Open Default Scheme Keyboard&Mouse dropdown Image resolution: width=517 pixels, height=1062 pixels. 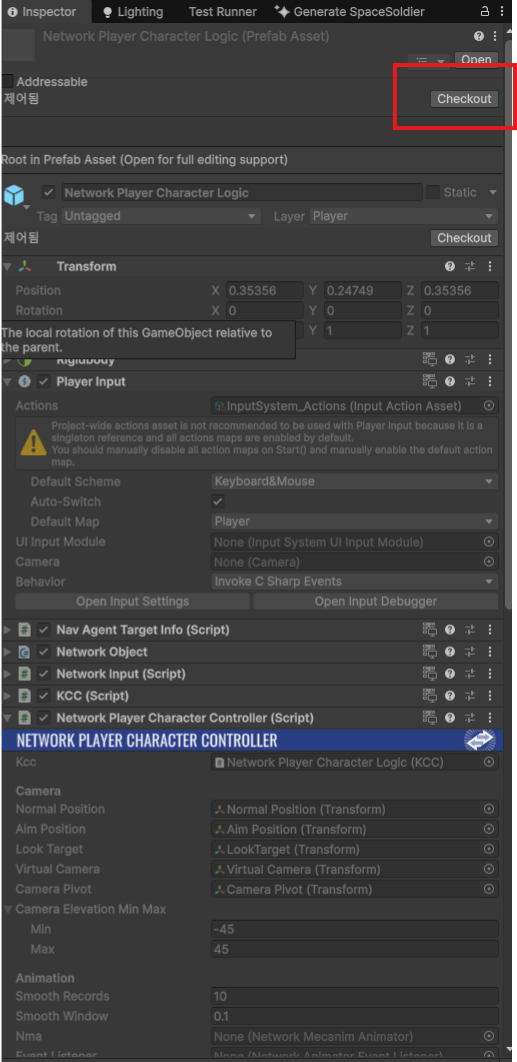tap(354, 482)
